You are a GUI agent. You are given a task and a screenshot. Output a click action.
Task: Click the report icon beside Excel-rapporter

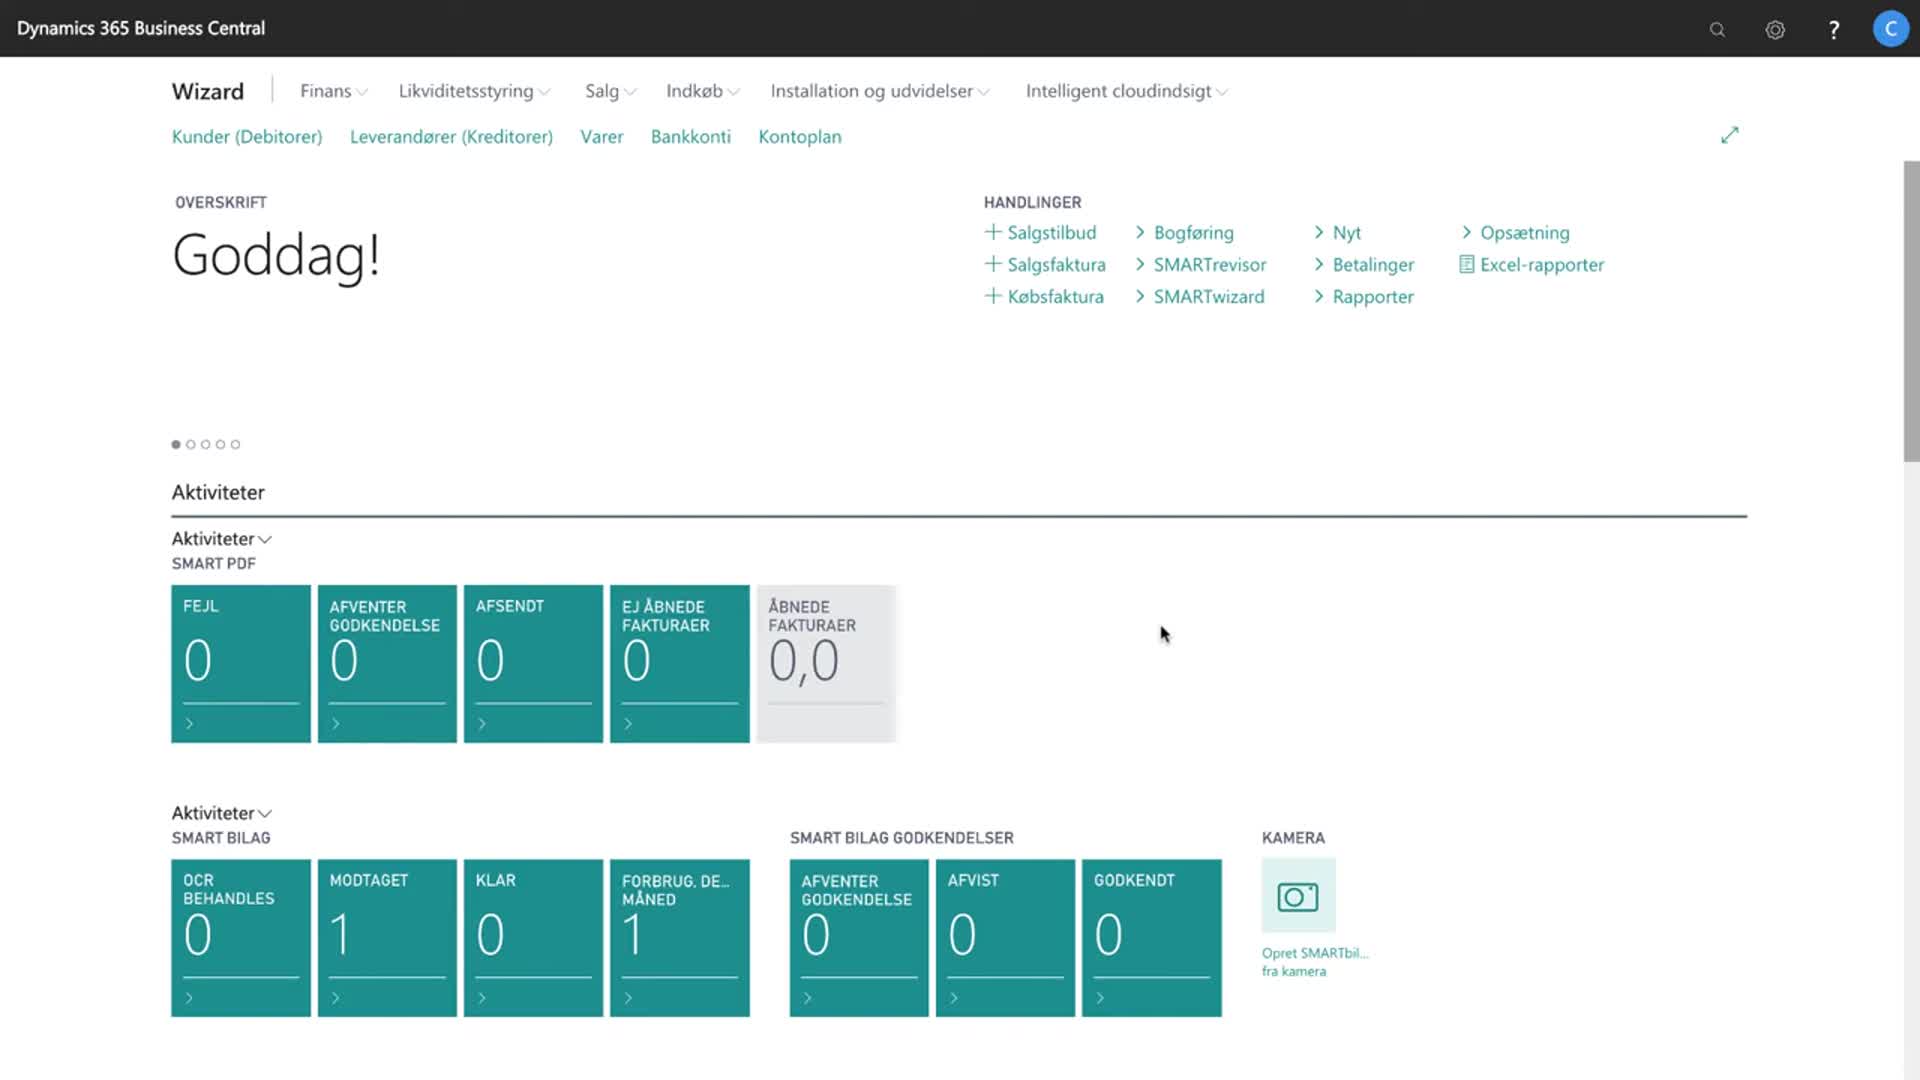[x=1467, y=264]
